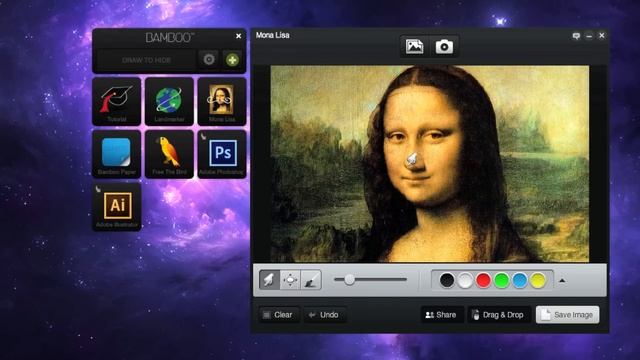Choose the yellow color swatch
This screenshot has height=360, width=640.
click(x=538, y=280)
